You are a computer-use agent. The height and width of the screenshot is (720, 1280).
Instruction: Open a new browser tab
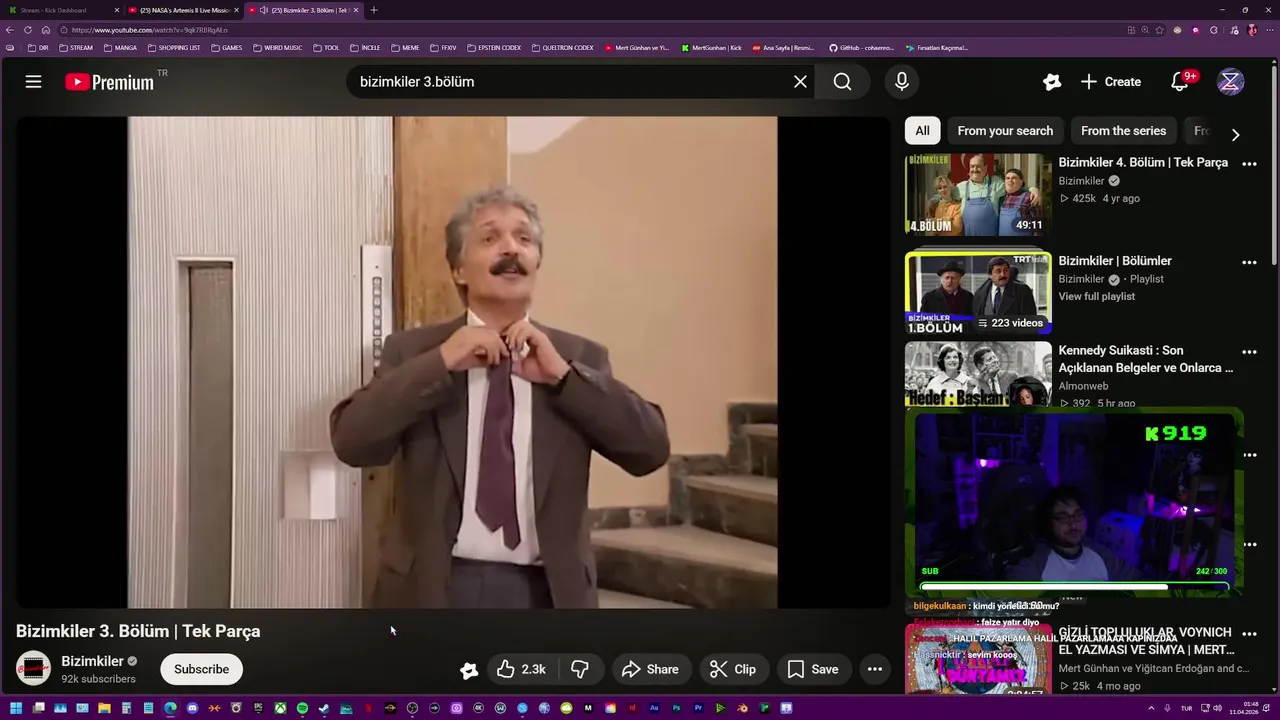[x=374, y=10]
